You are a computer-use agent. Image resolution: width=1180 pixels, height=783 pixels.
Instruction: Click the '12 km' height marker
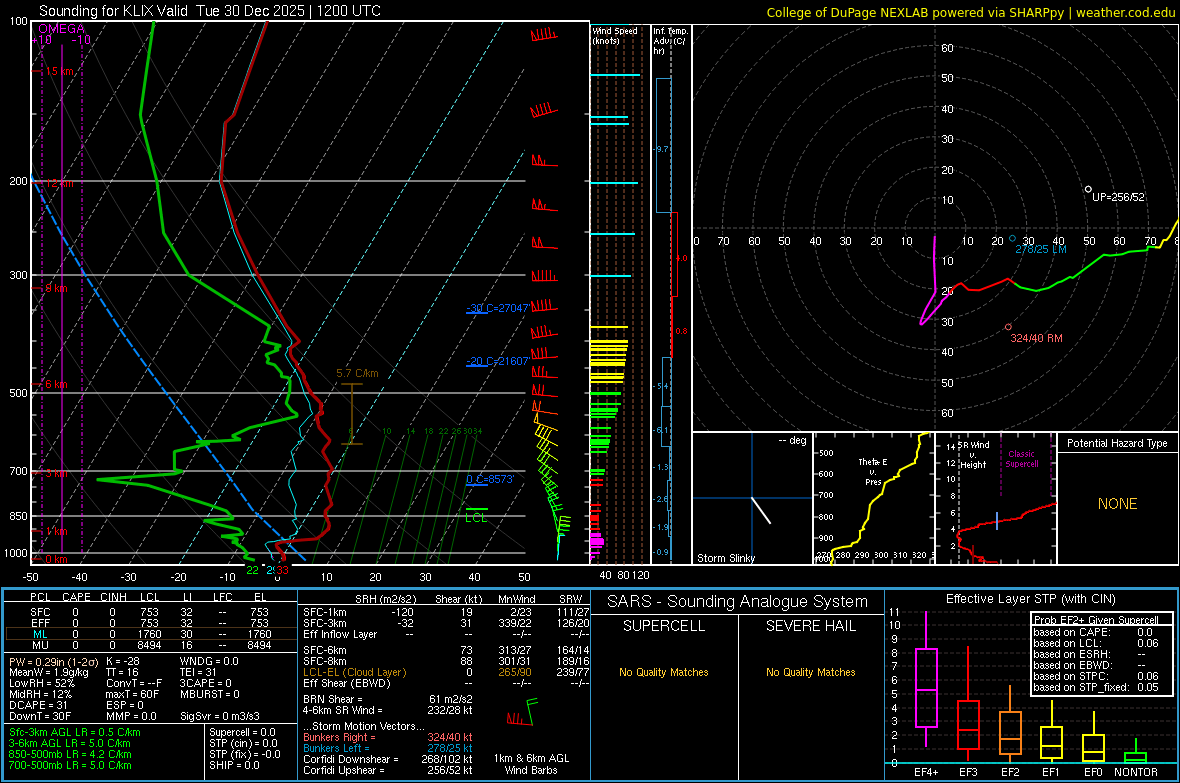tap(60, 183)
